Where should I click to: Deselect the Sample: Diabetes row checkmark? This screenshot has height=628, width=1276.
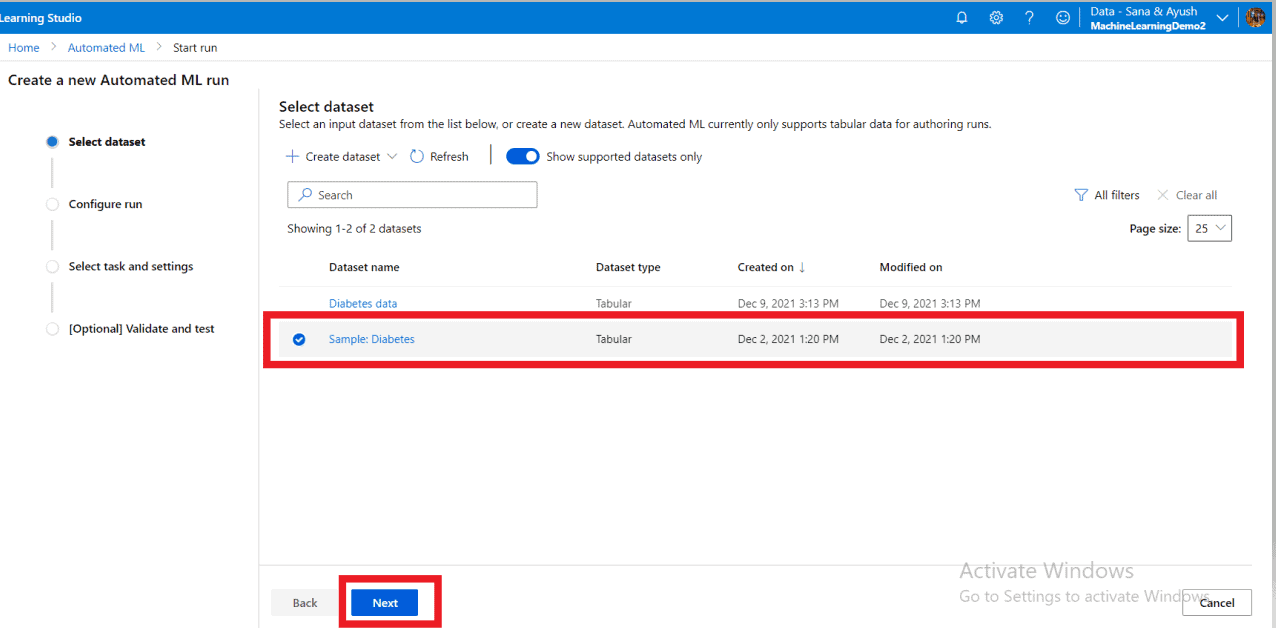point(299,339)
